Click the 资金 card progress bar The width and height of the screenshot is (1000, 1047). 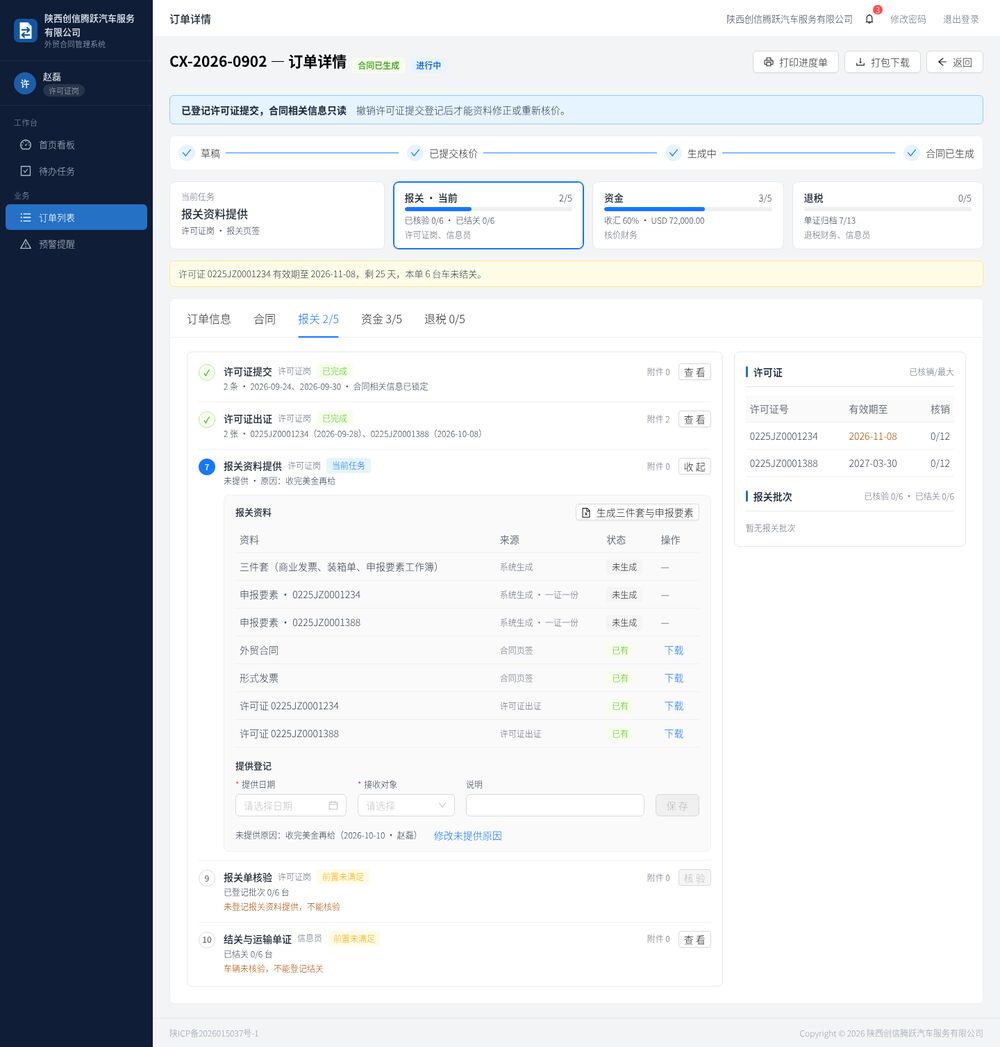[688, 209]
